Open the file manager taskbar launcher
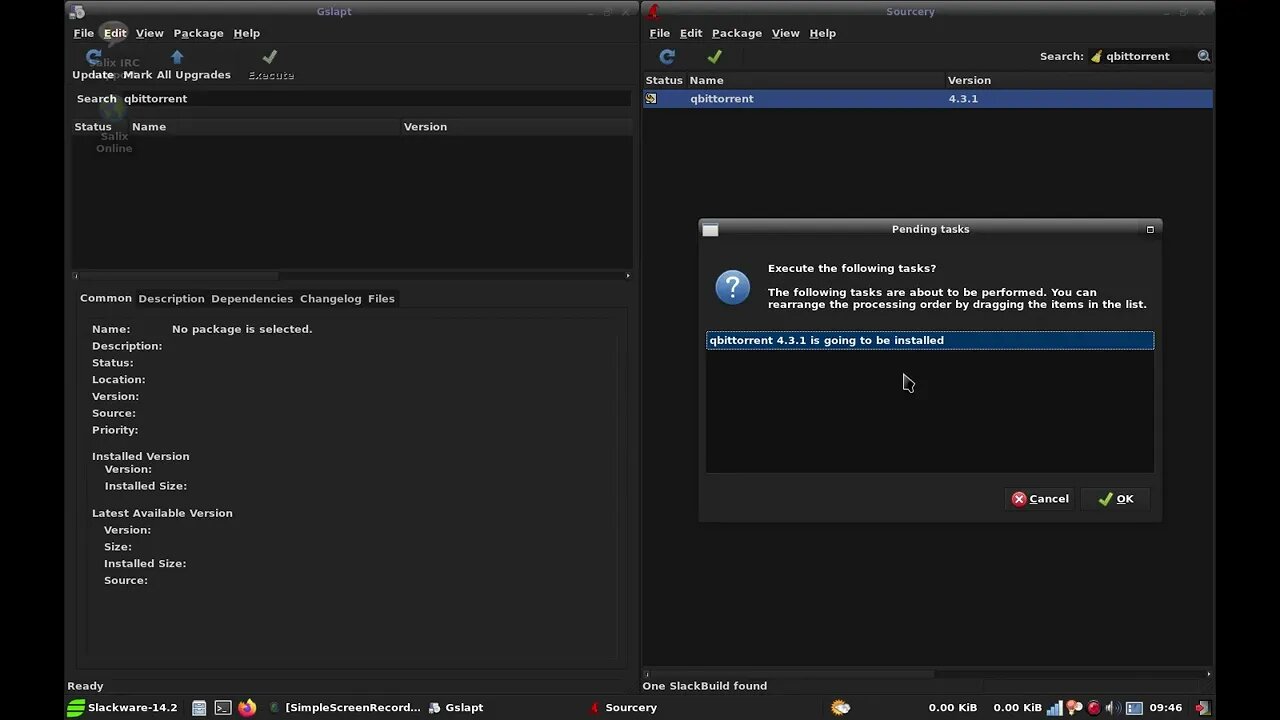Screen dimensions: 1280x720 click(x=199, y=708)
